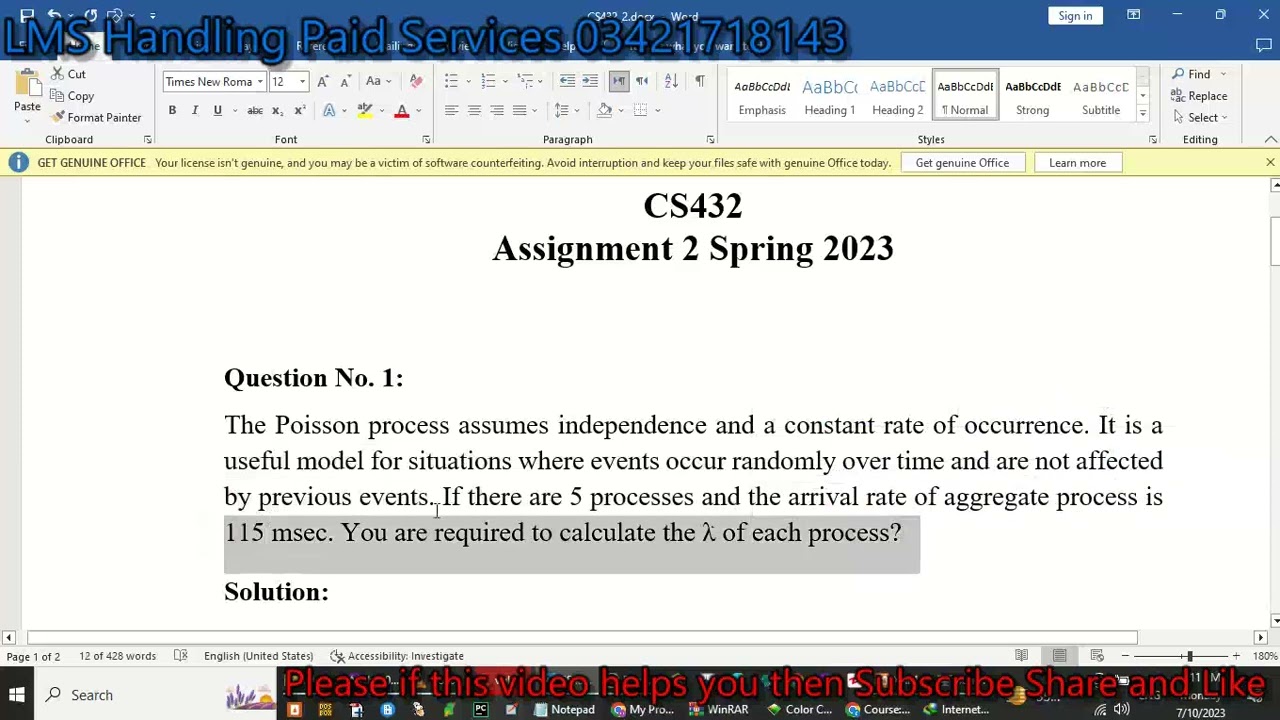Toggle italic formatting
The height and width of the screenshot is (720, 1280).
[194, 110]
